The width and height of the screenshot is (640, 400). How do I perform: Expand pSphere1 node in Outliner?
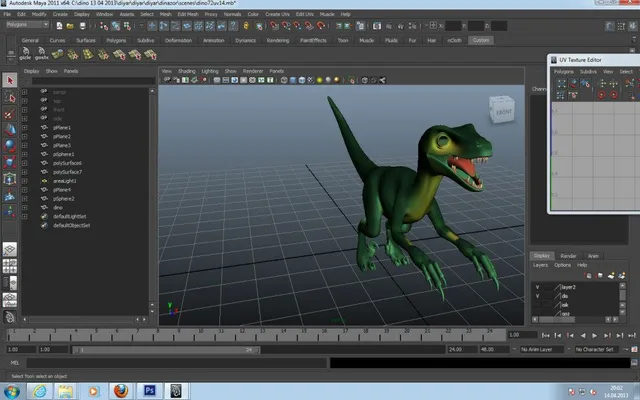coord(24,154)
